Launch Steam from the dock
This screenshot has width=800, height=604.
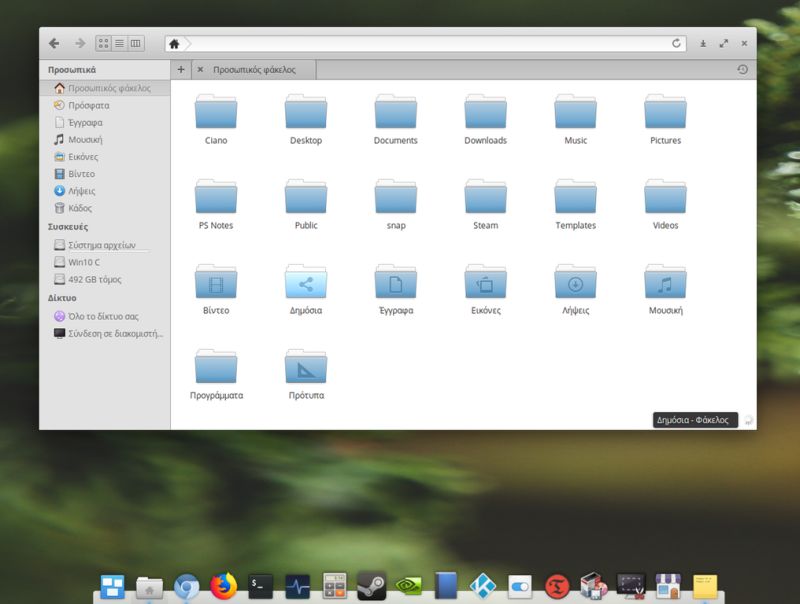tap(369, 586)
